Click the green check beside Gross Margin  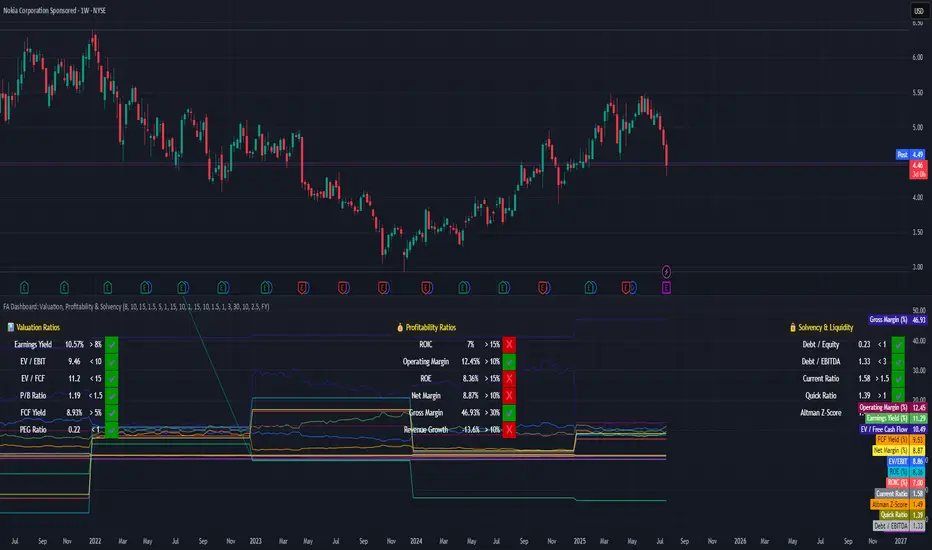pyautogui.click(x=509, y=413)
